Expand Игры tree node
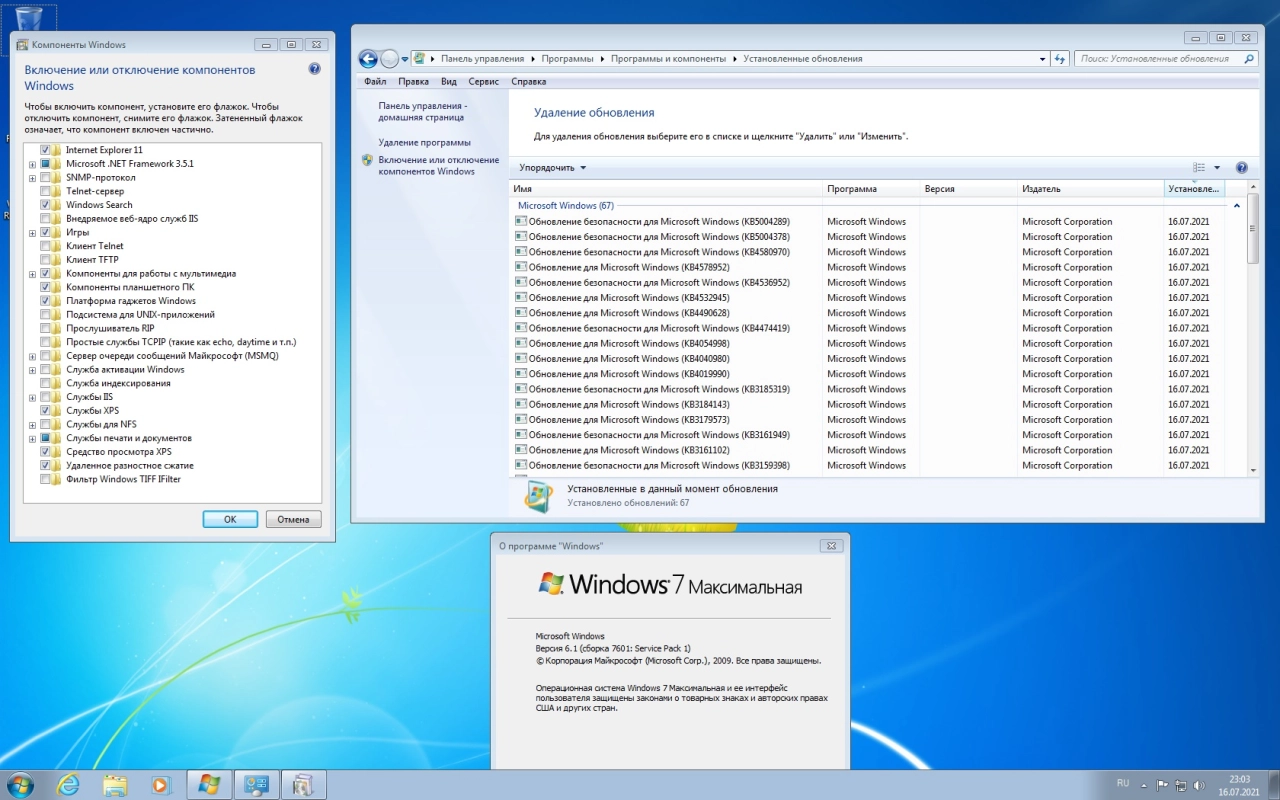1280x800 pixels. [32, 233]
